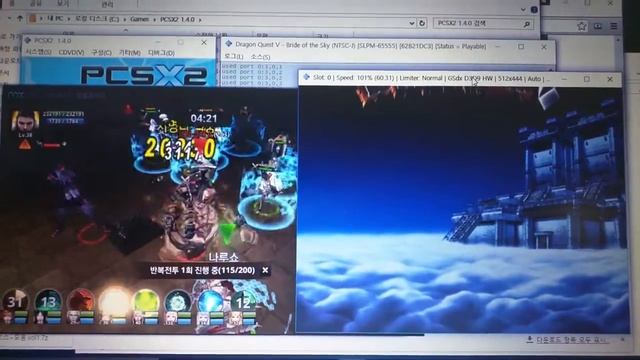Select 로컬 디스크 (C:) in the breadcrumb
Viewport: 640px width, 360px height.
(x=97, y=19)
